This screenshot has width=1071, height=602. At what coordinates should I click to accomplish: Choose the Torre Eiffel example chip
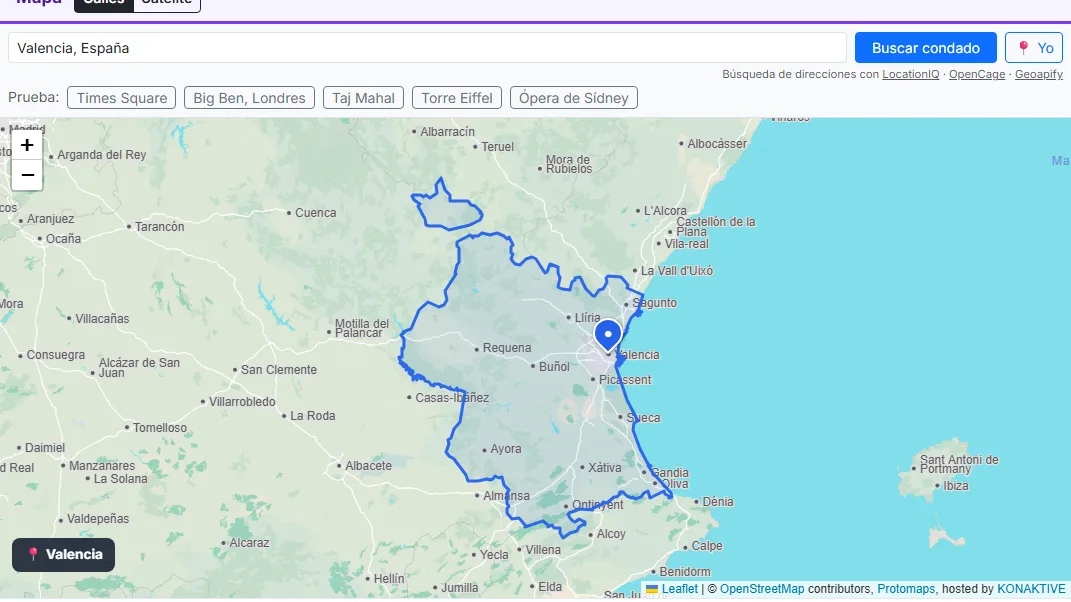coord(457,98)
